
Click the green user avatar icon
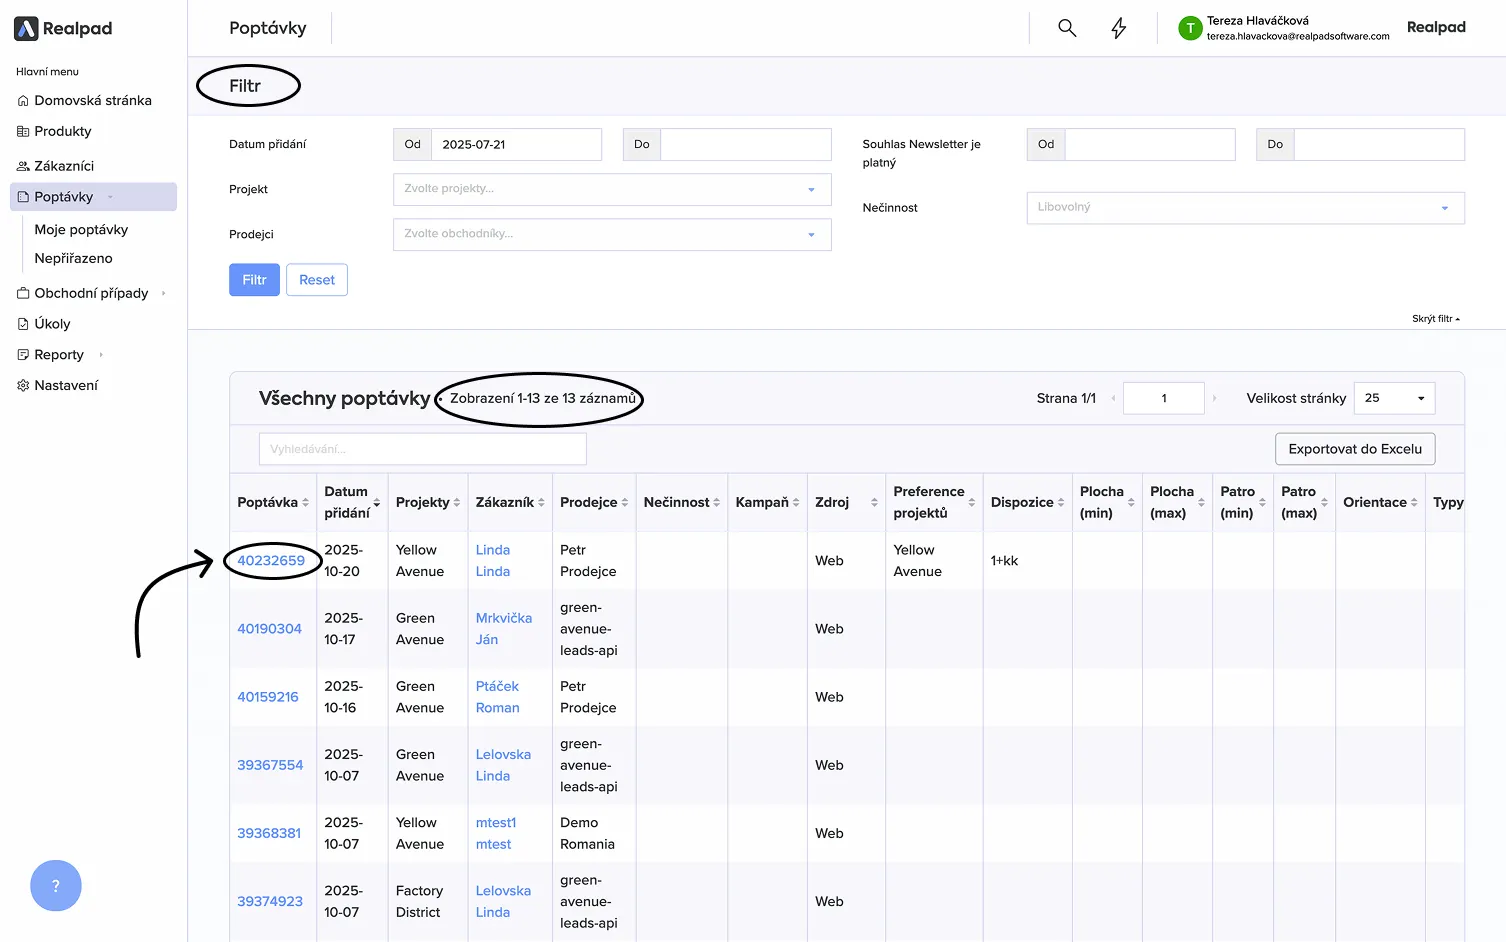pos(1189,29)
